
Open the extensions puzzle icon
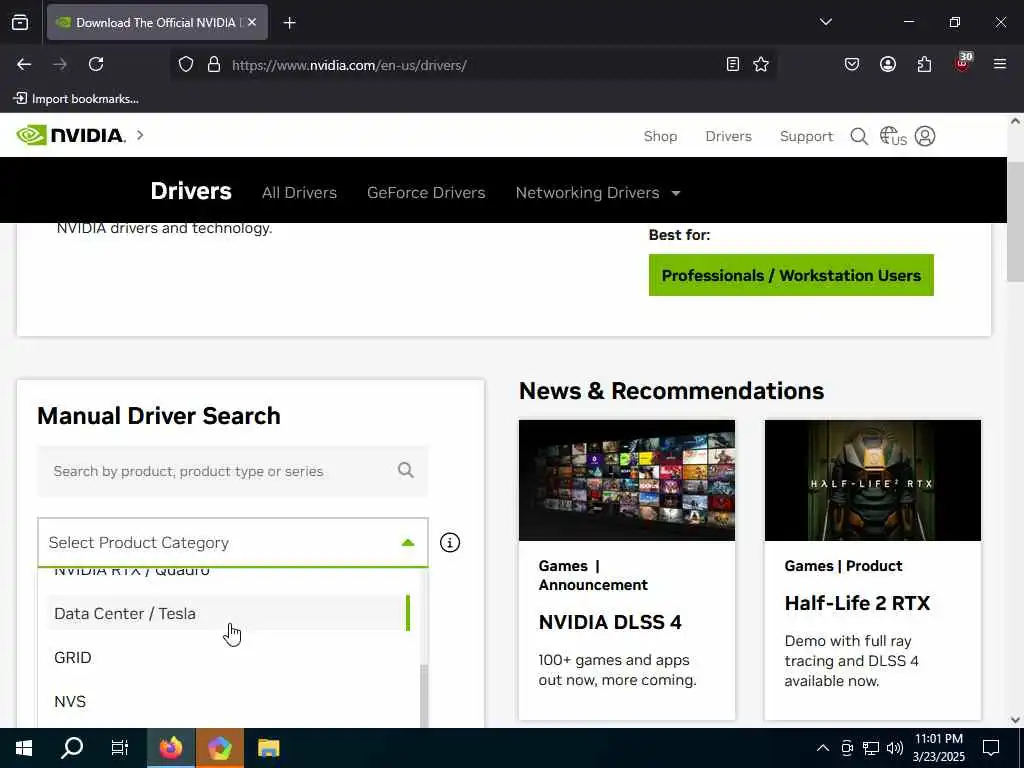click(924, 64)
